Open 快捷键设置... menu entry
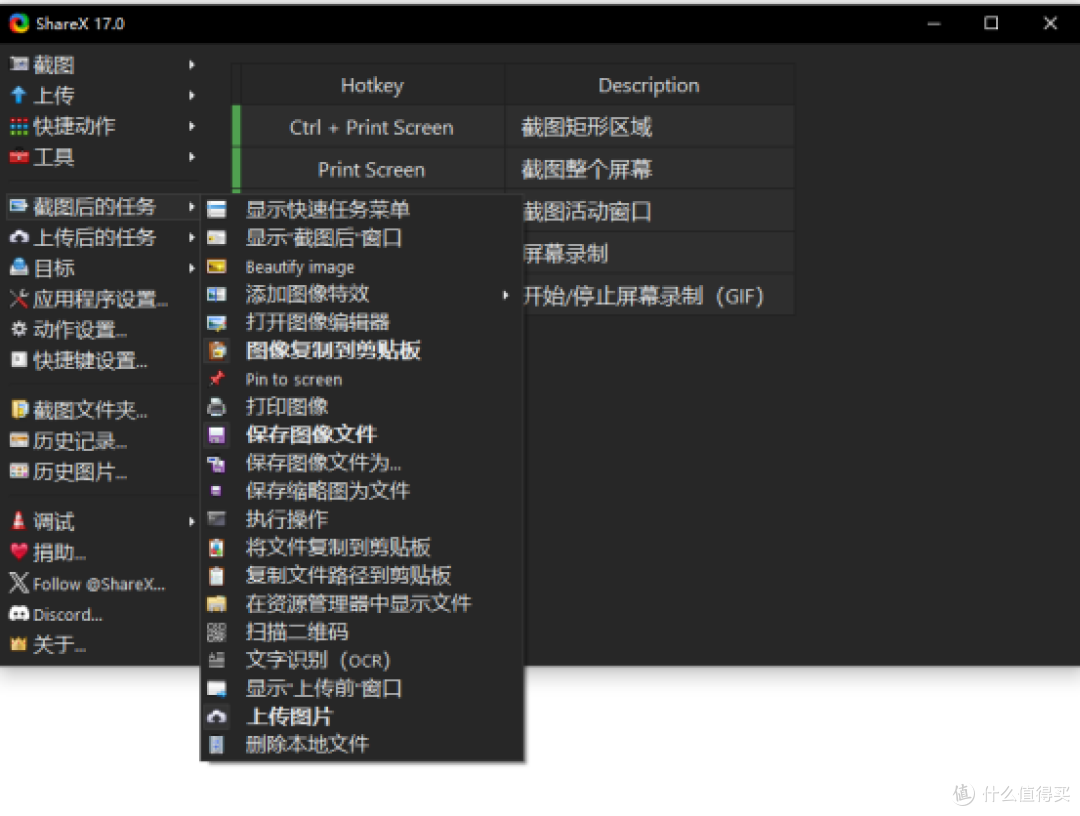Screen dimensions: 1080x816 tap(102, 360)
